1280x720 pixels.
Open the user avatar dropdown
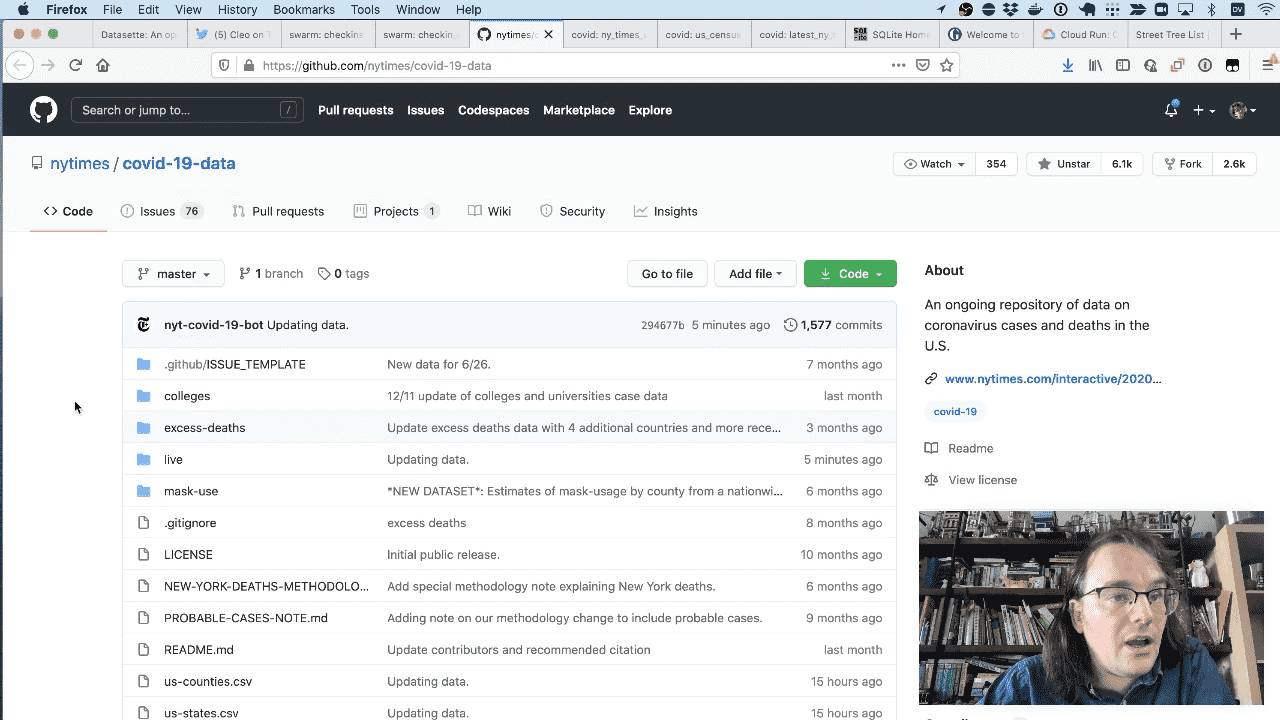tap(1243, 110)
